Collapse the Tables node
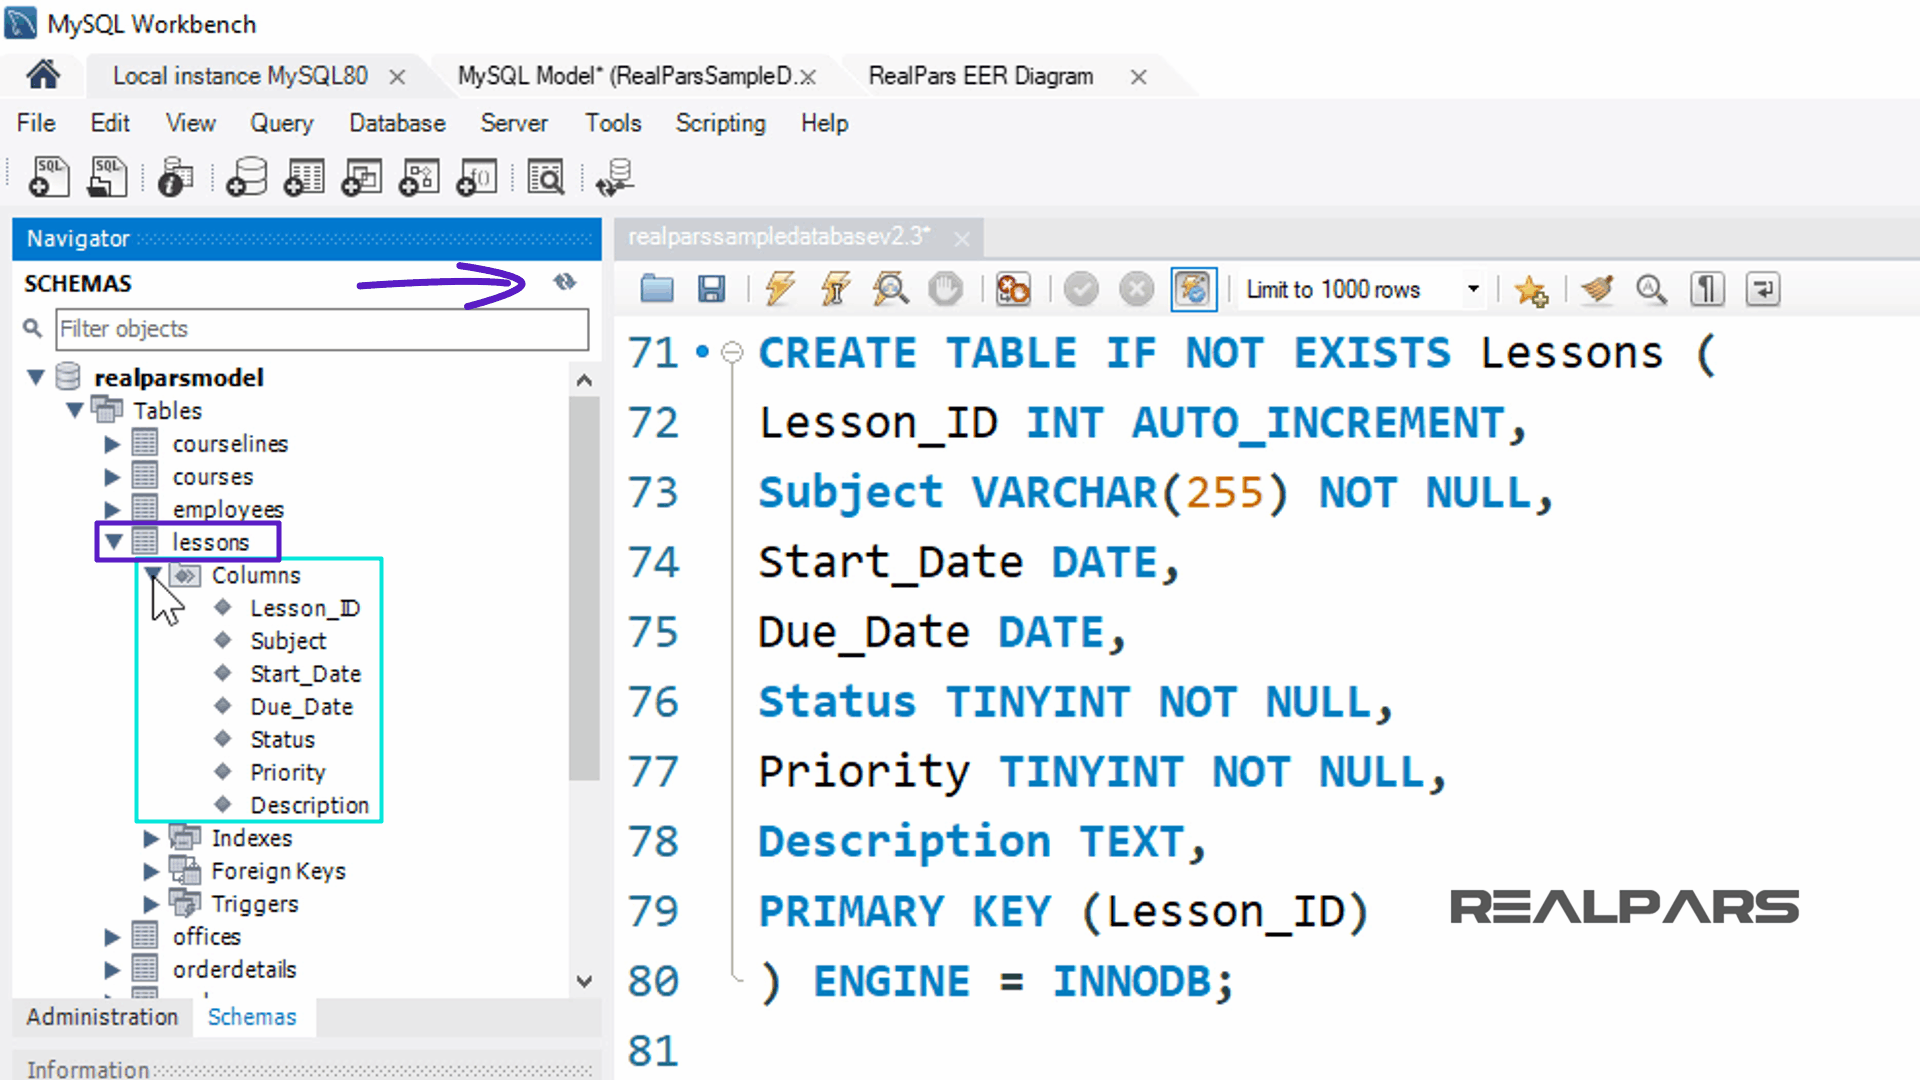Viewport: 1920px width, 1080px height. [75, 410]
